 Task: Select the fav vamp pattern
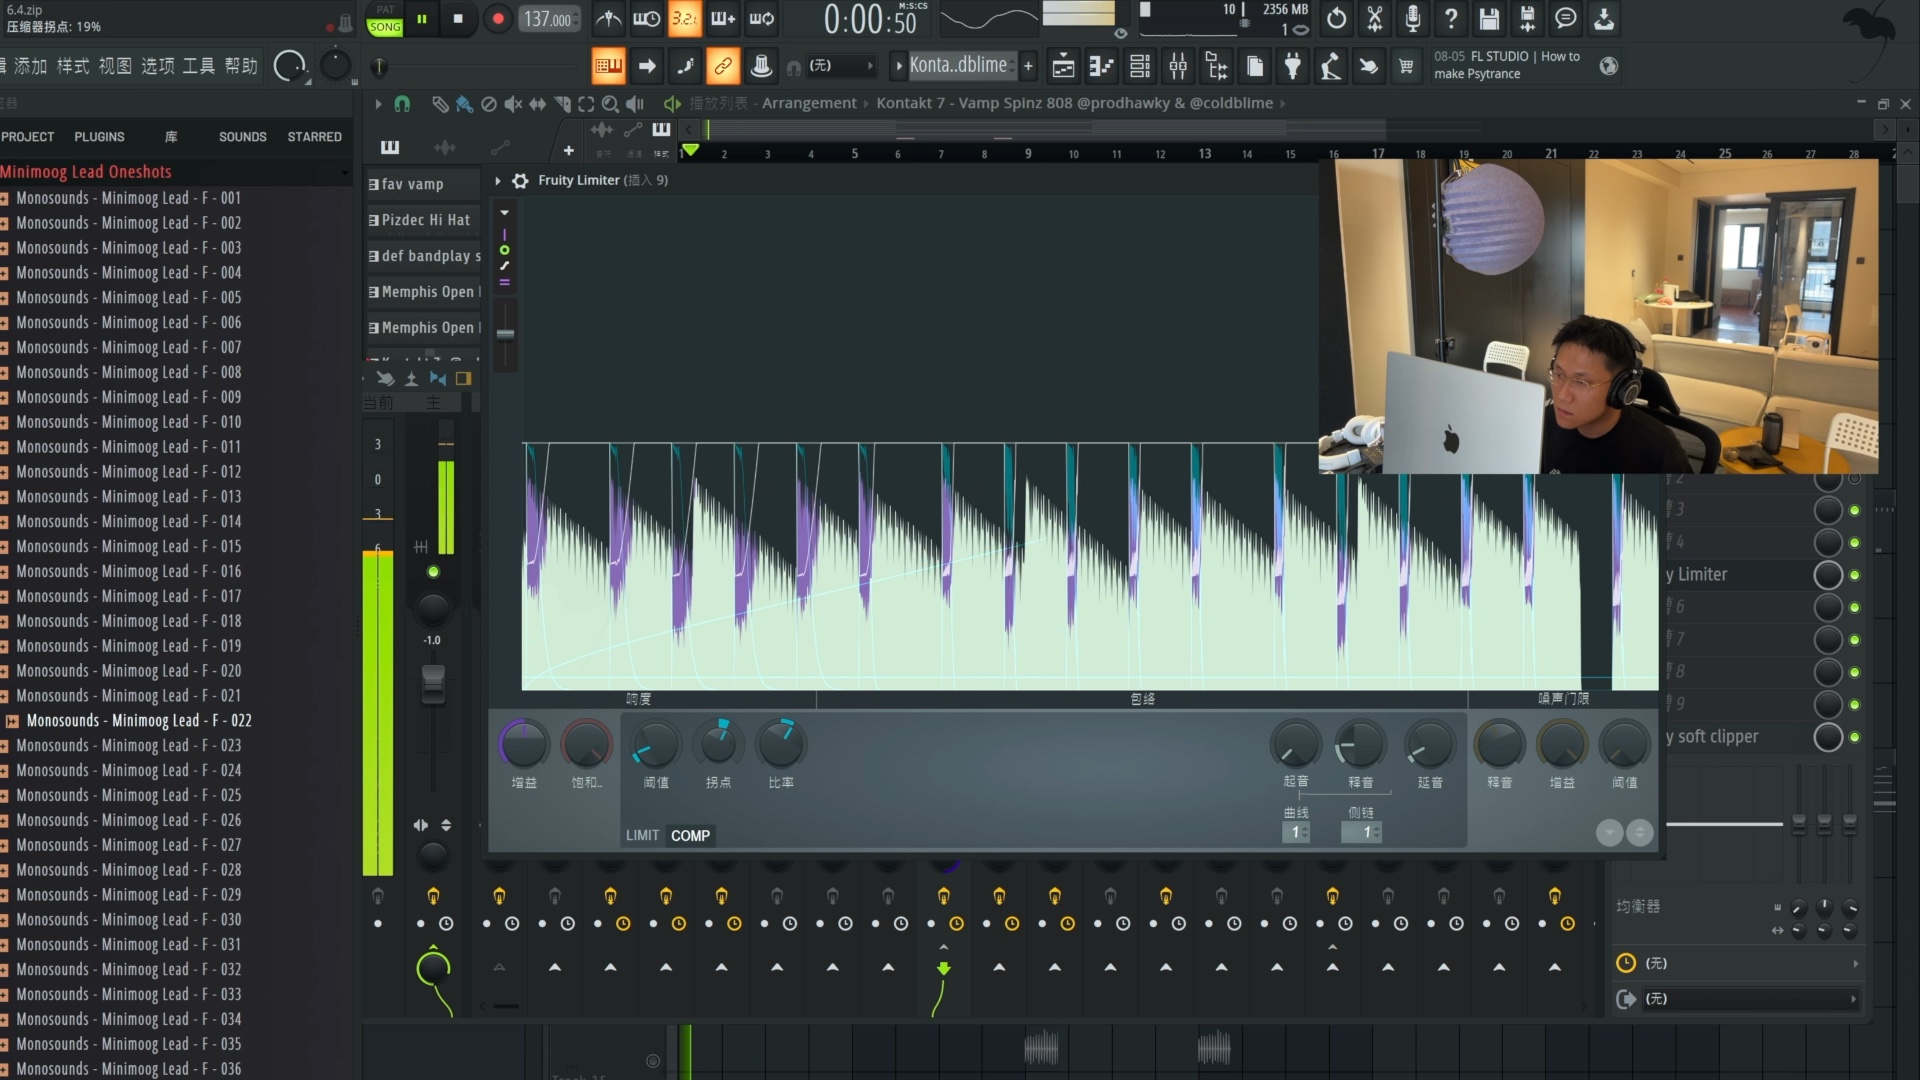tap(412, 184)
